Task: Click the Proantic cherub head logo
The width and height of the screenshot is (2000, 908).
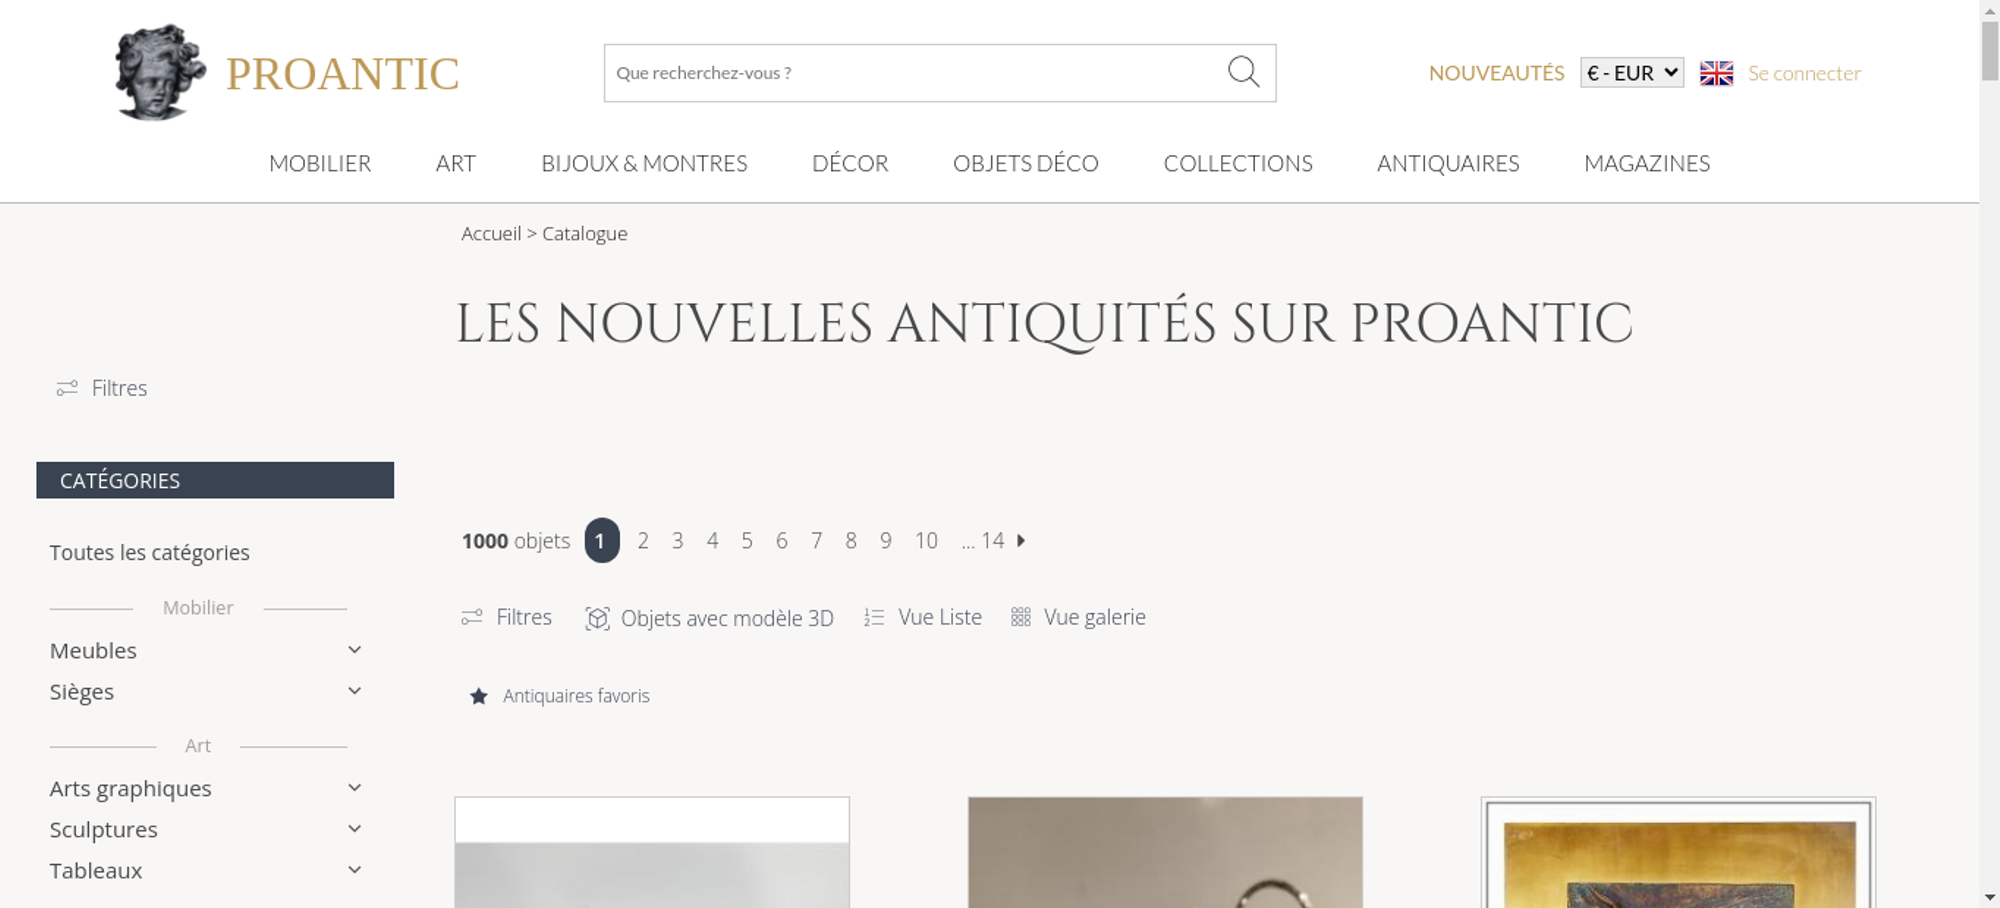Action: click(x=160, y=73)
